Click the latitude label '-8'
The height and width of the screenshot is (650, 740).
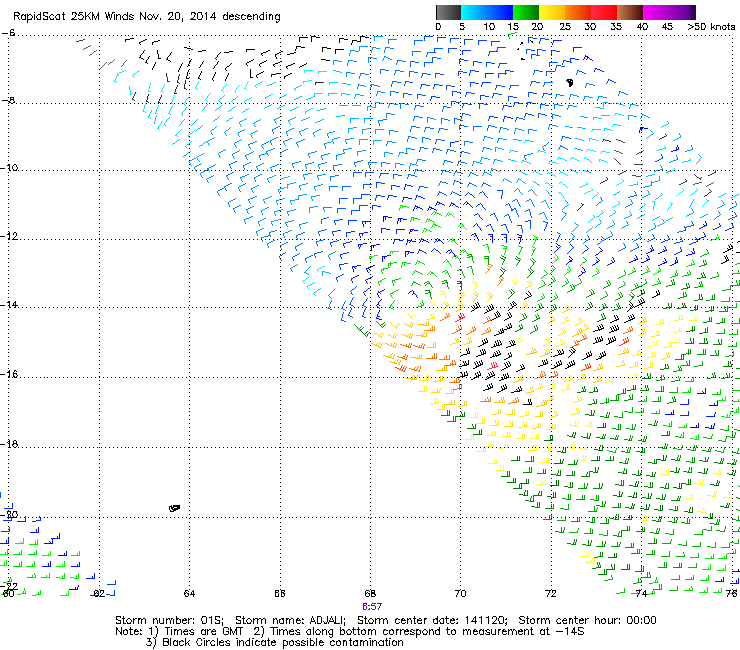tap(9, 101)
